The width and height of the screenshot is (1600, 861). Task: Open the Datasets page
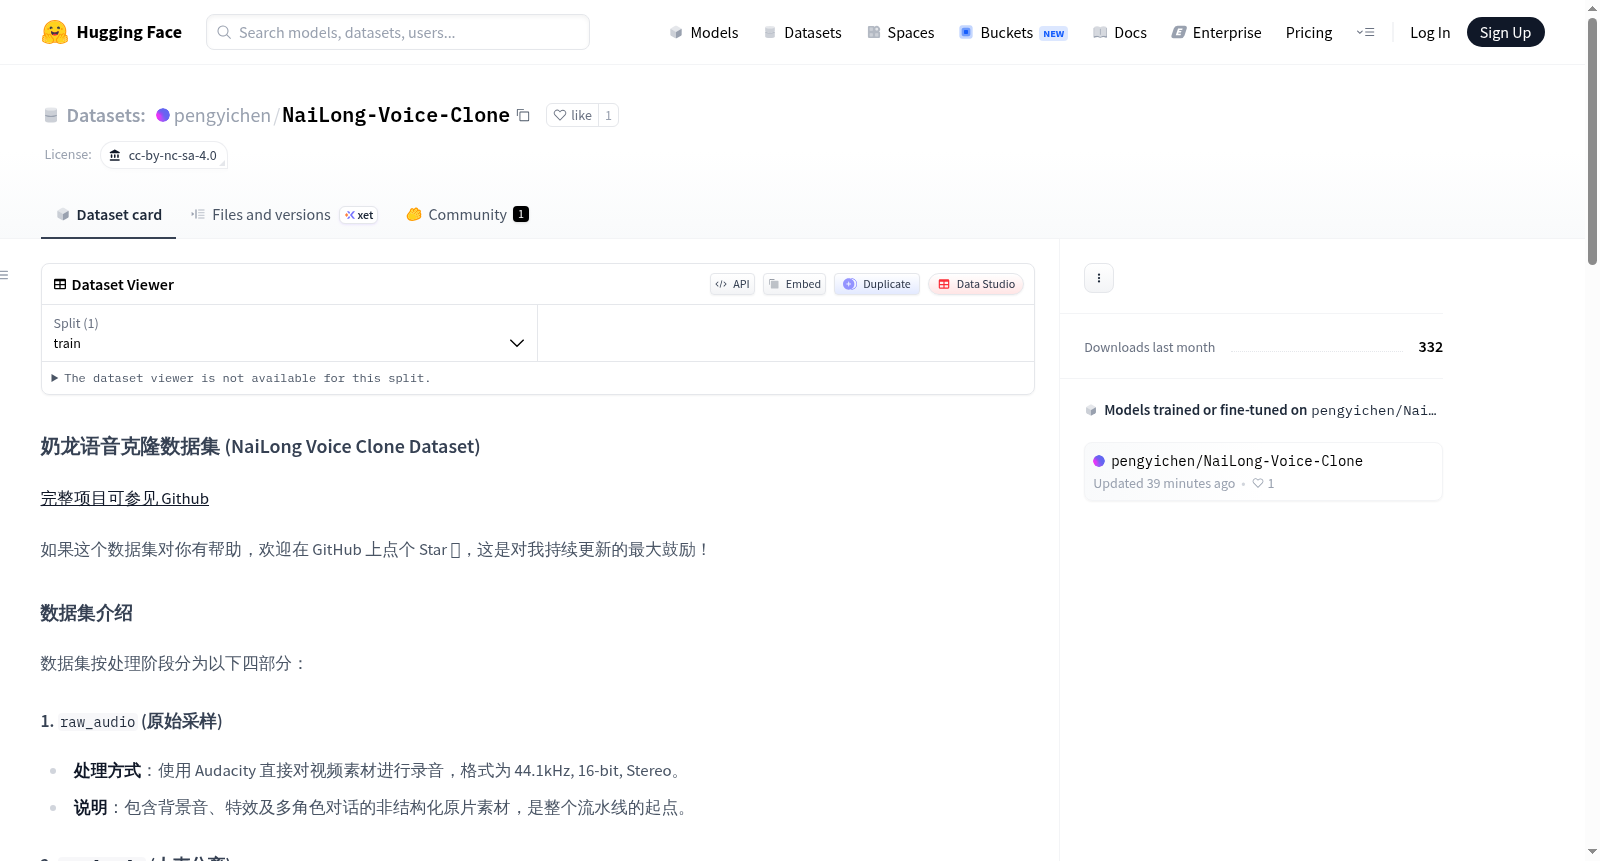(x=803, y=33)
